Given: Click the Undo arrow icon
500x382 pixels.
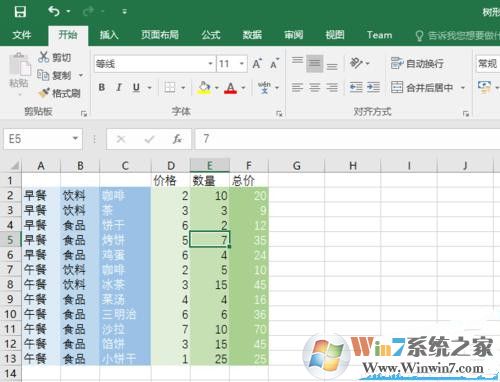Looking at the screenshot, I should 54,12.
